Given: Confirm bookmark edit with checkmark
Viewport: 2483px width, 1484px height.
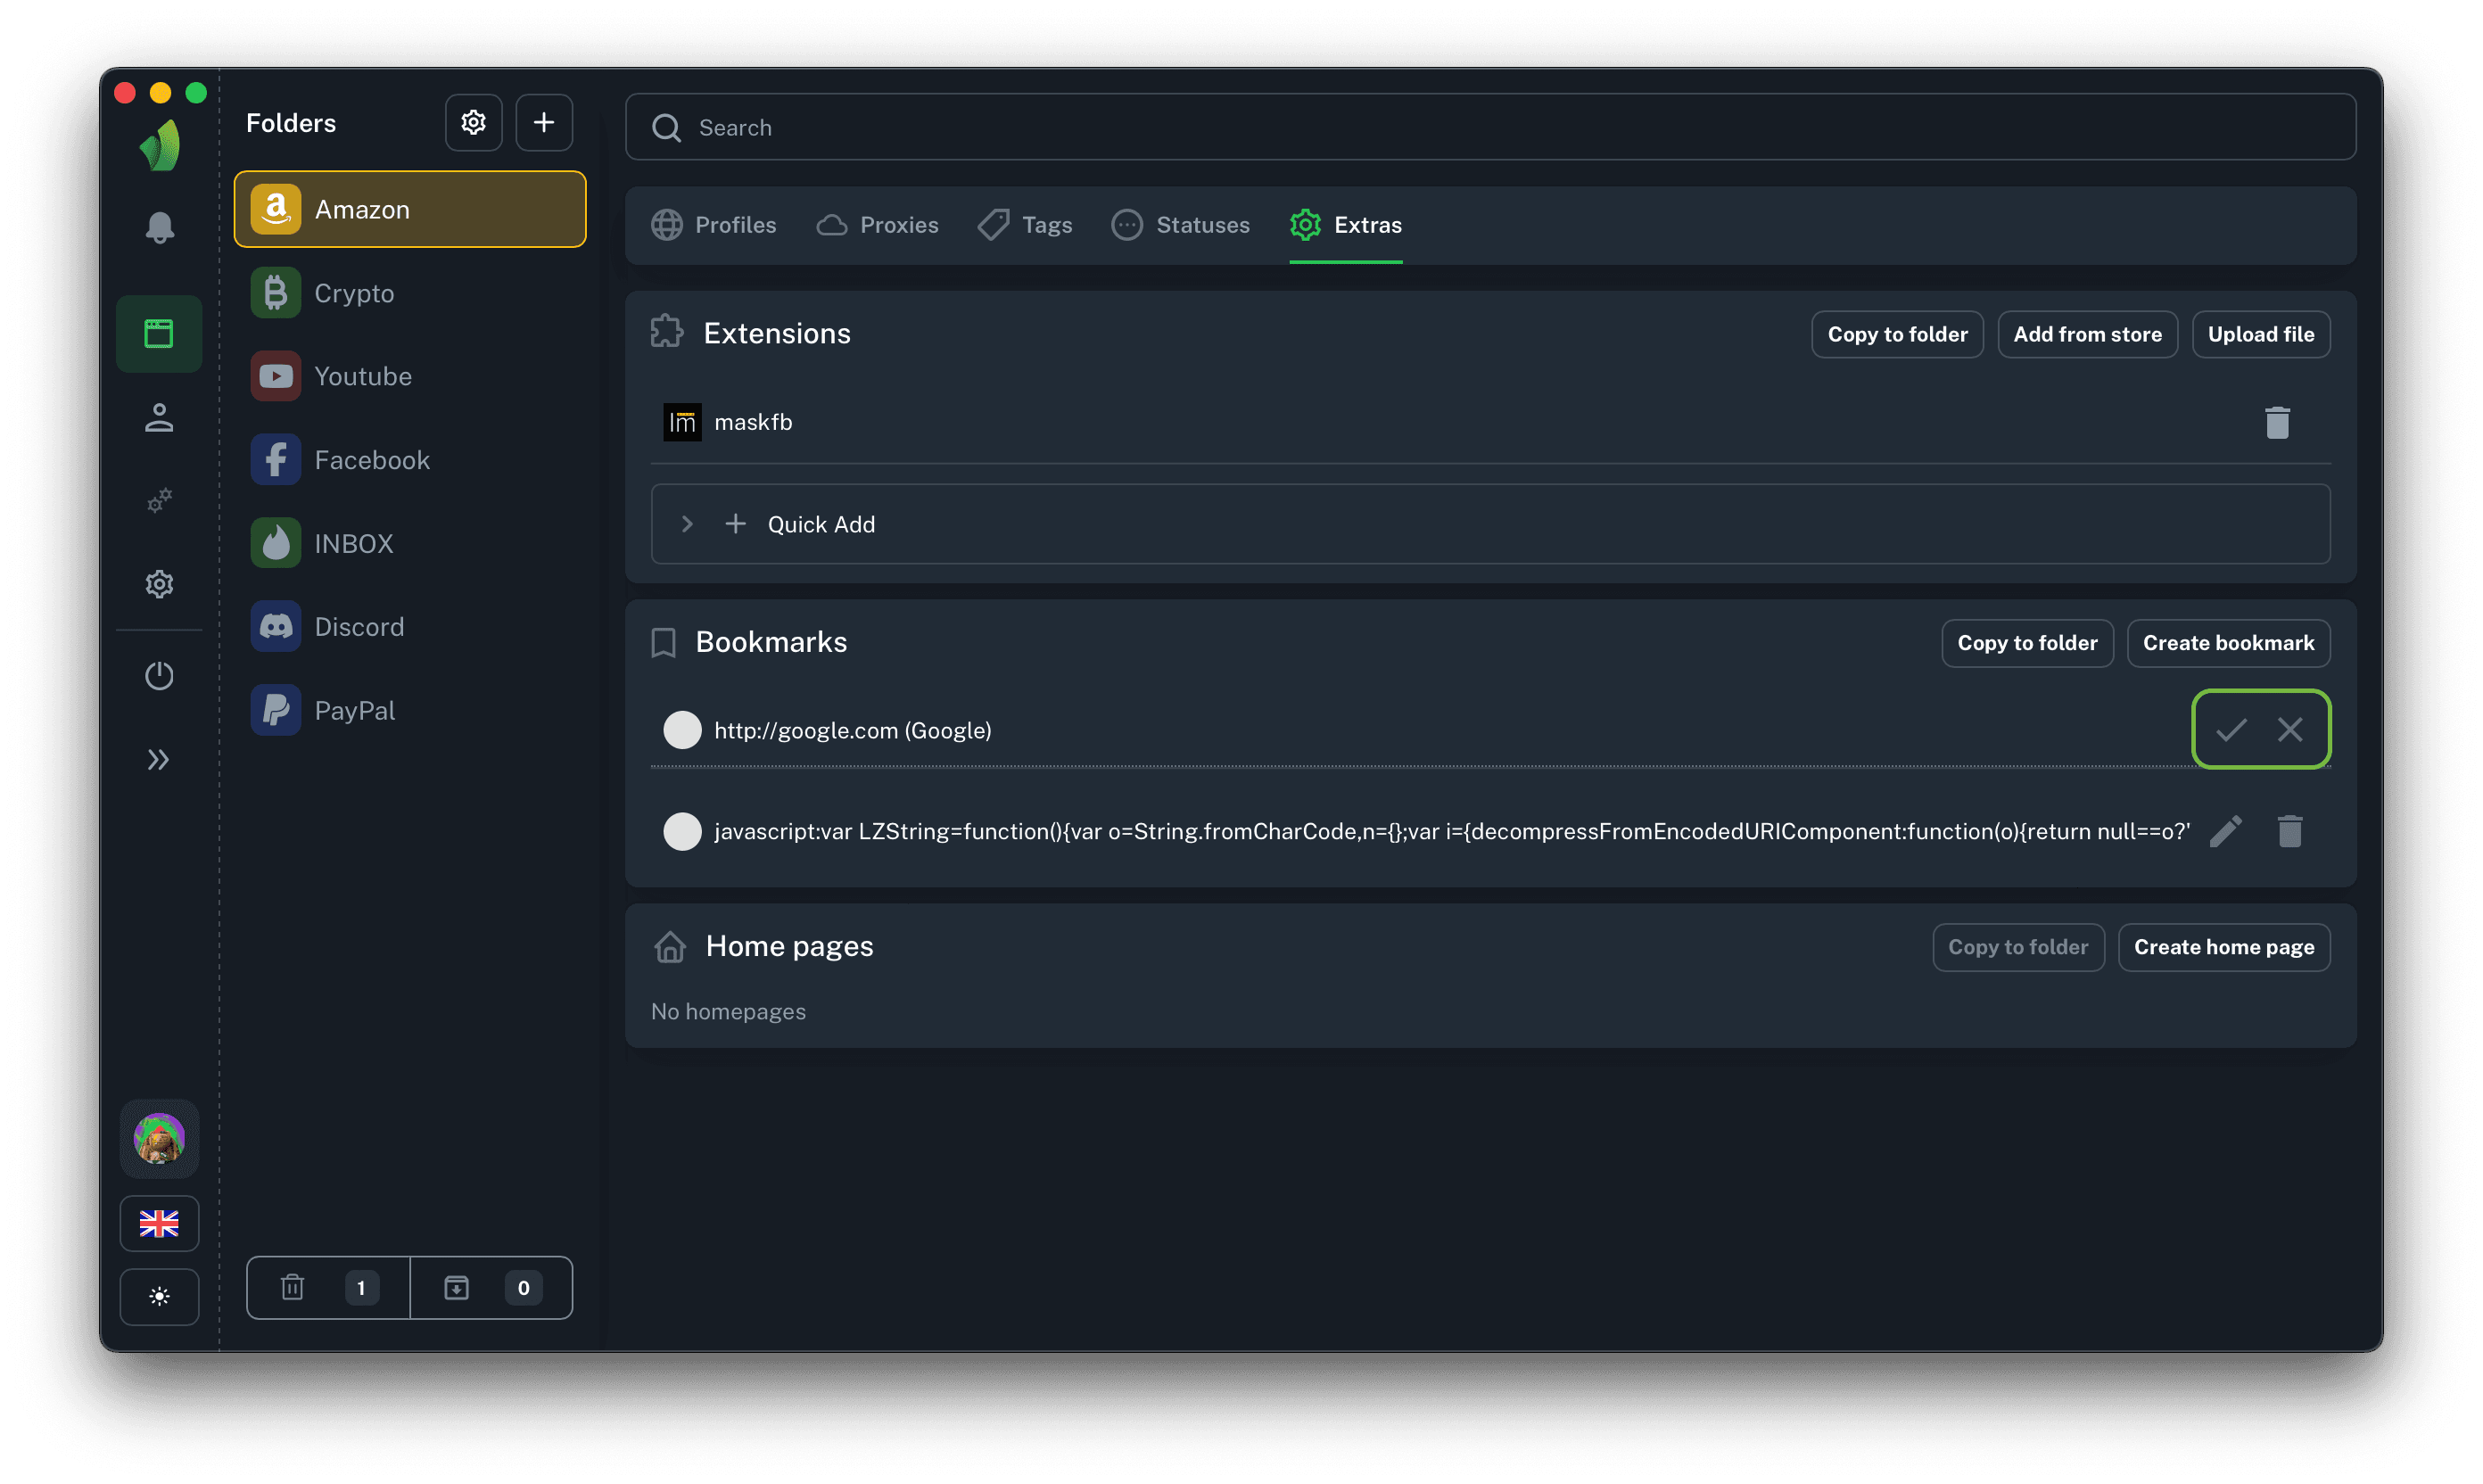Looking at the screenshot, I should (2231, 730).
